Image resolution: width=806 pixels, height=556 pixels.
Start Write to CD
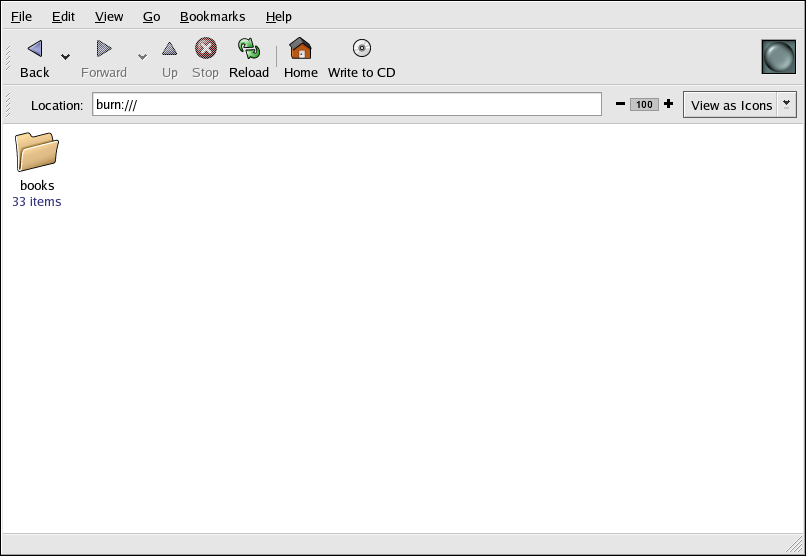click(x=362, y=49)
